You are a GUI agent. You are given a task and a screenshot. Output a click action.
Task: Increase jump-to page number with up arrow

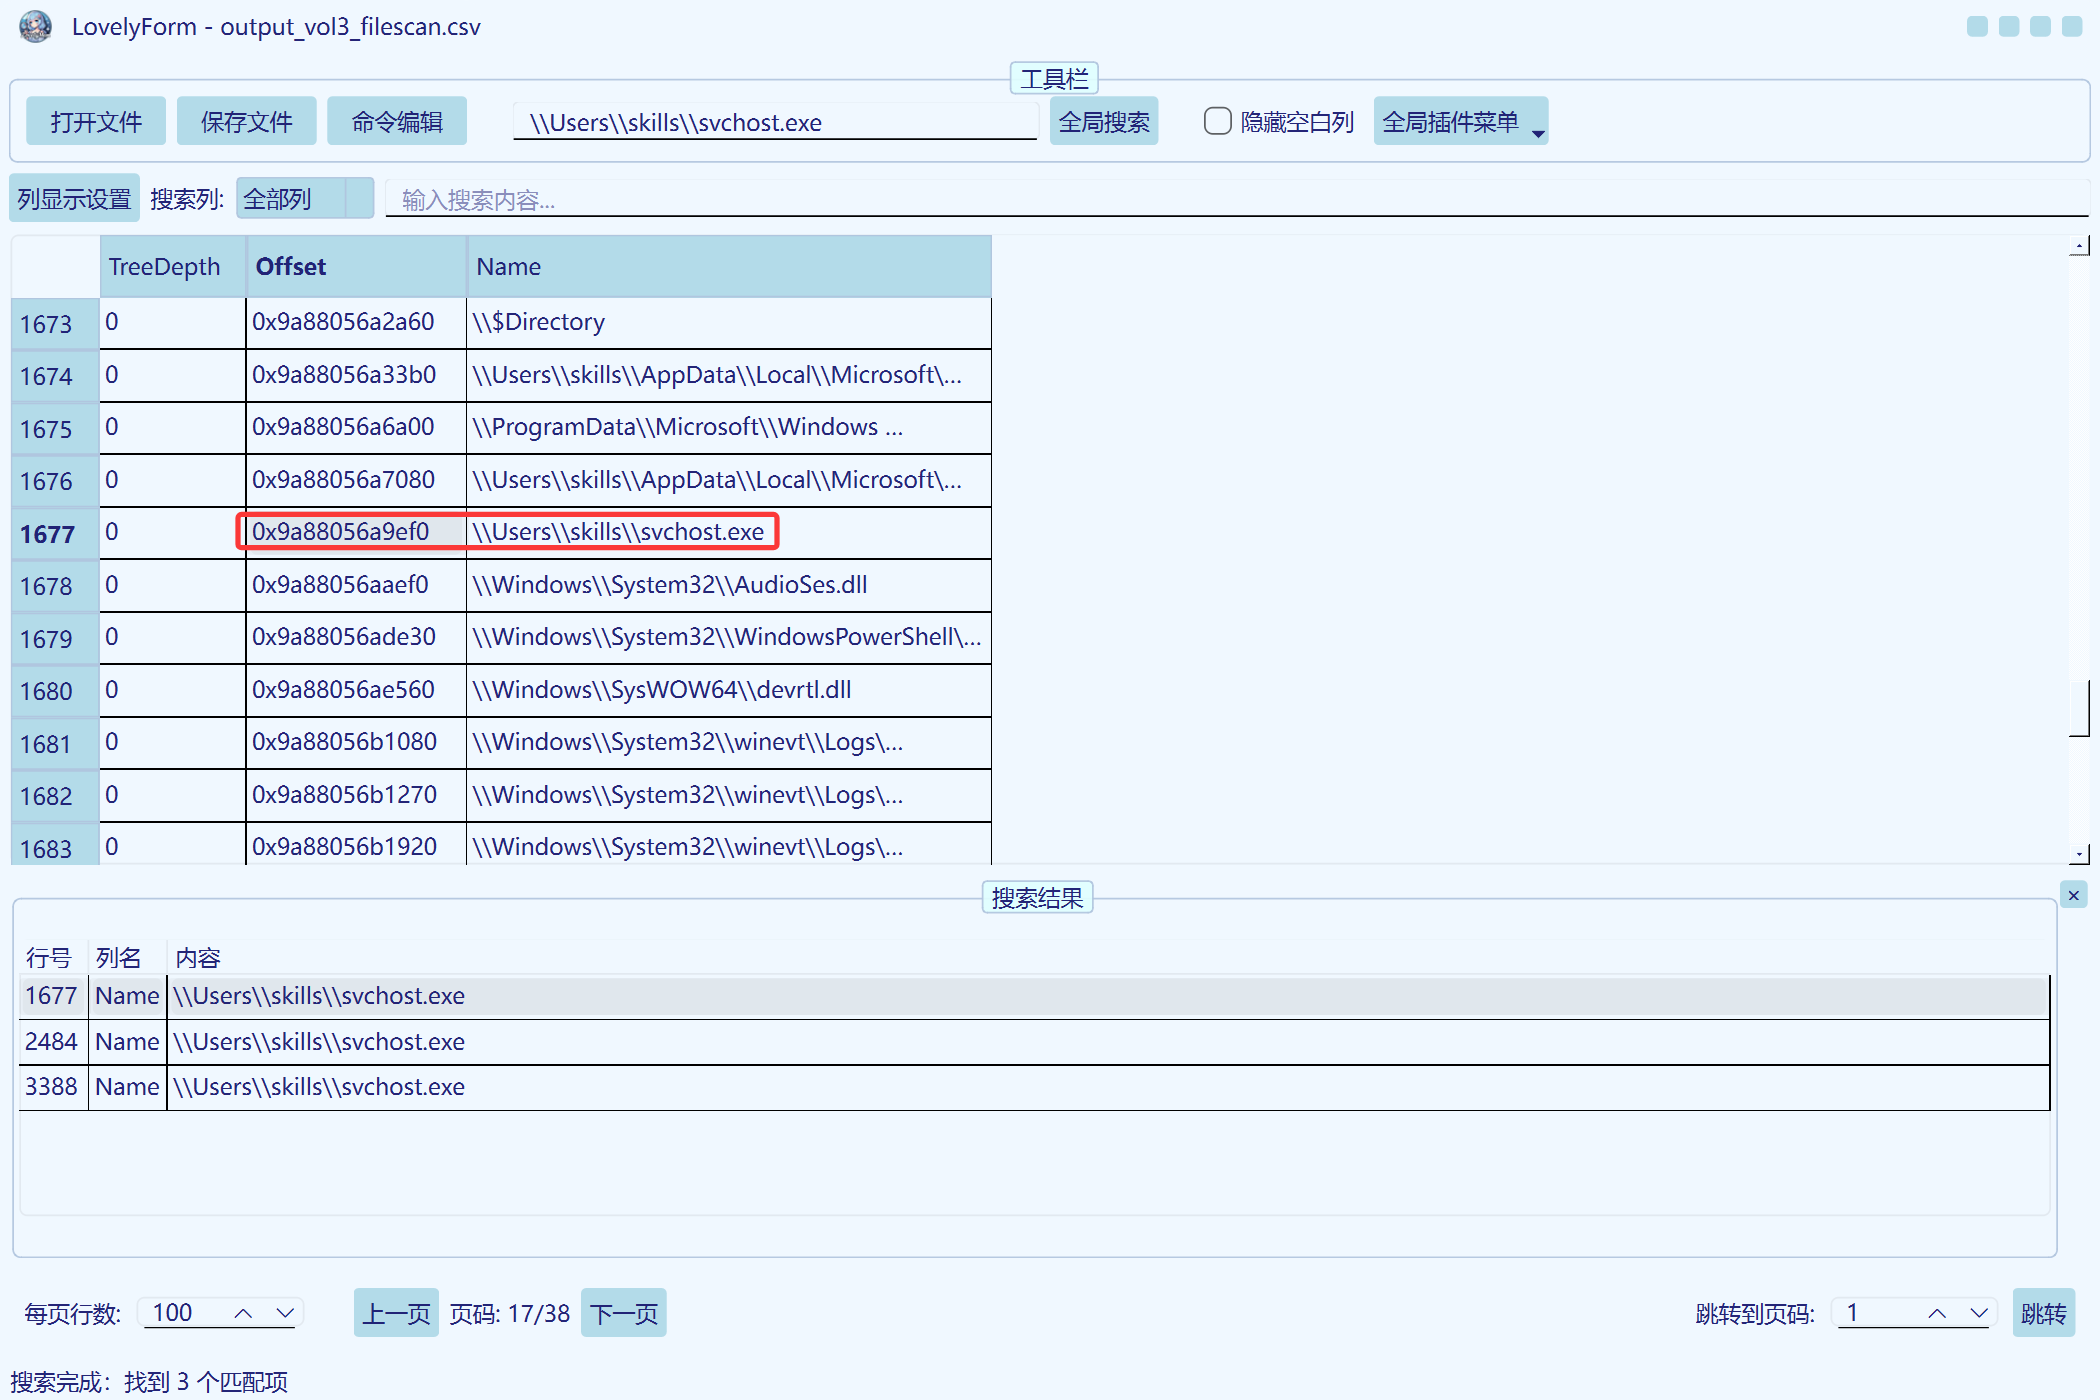point(1937,1313)
